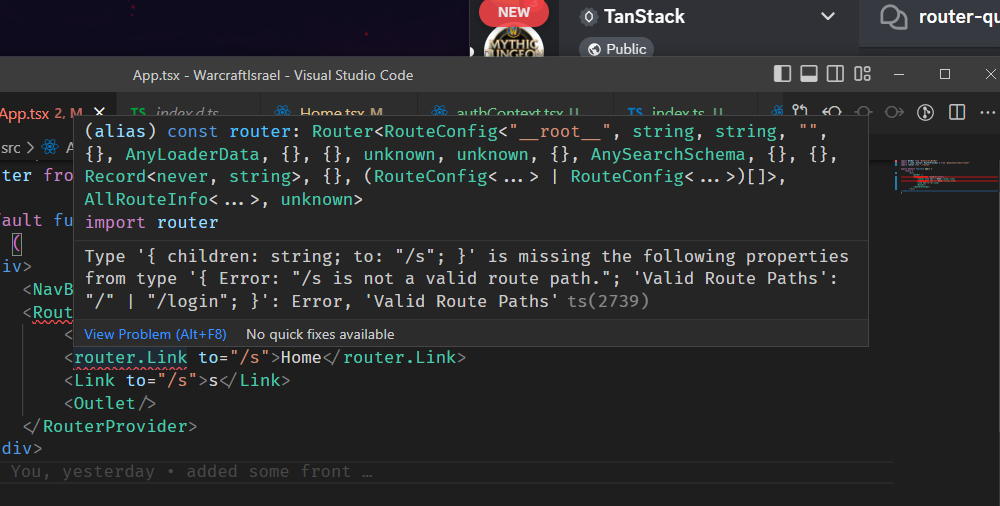
Task: Toggle secondary side bar layout icon
Action: pos(835,74)
